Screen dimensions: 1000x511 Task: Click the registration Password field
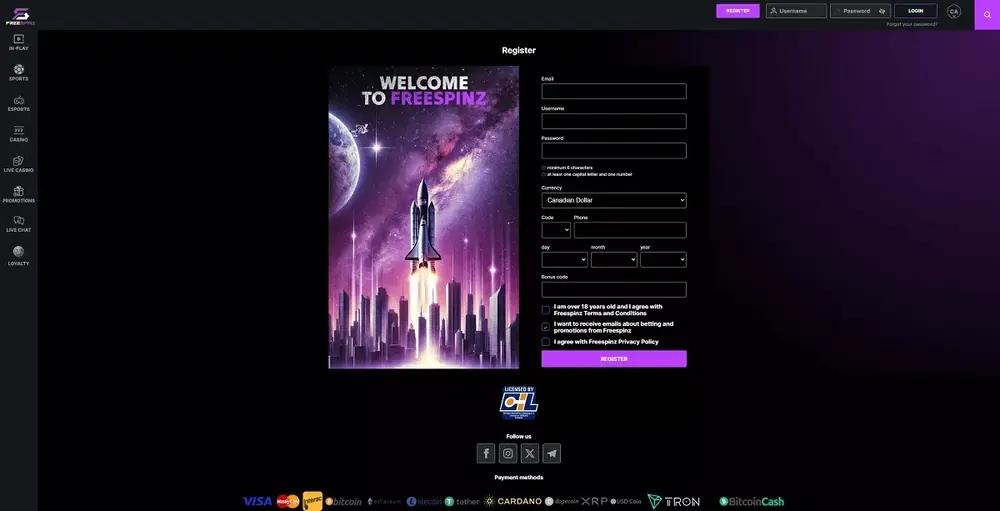pos(614,151)
